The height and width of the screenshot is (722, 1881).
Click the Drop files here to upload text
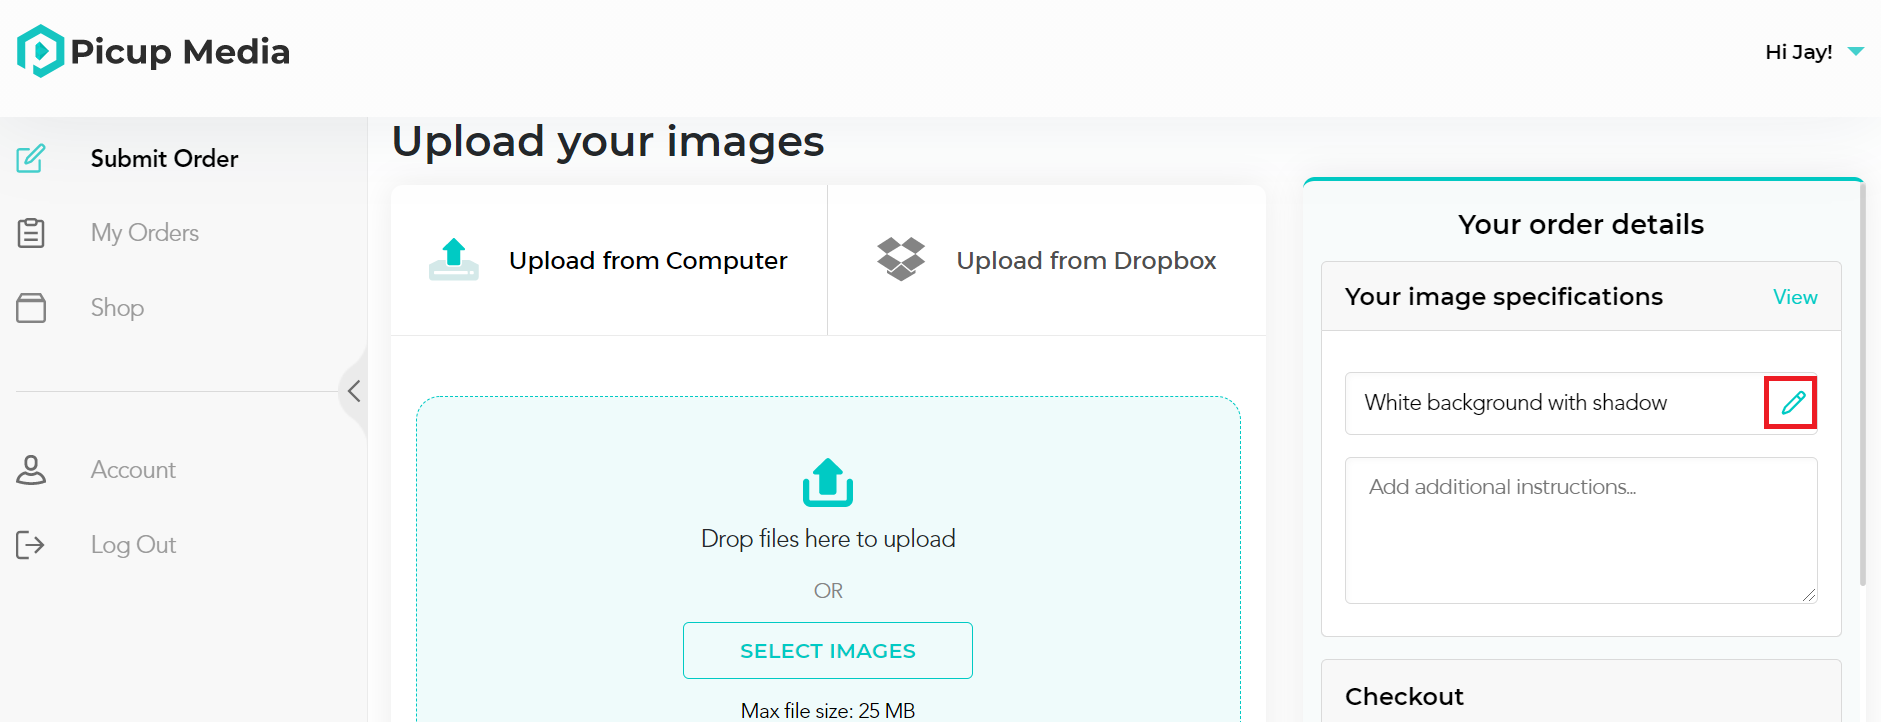(x=828, y=539)
